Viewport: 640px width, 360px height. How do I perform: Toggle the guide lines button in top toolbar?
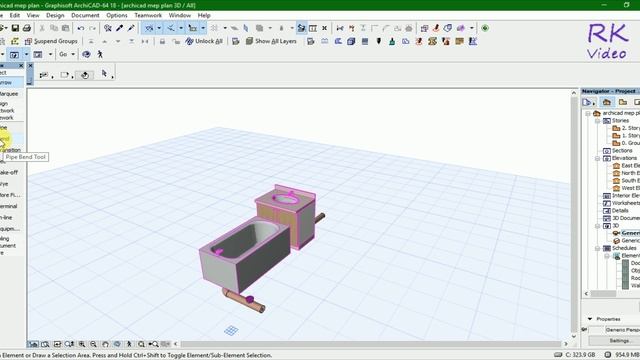pyautogui.click(x=149, y=28)
